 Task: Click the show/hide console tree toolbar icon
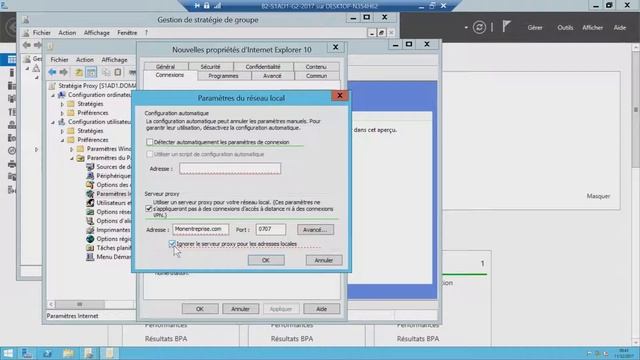point(91,72)
